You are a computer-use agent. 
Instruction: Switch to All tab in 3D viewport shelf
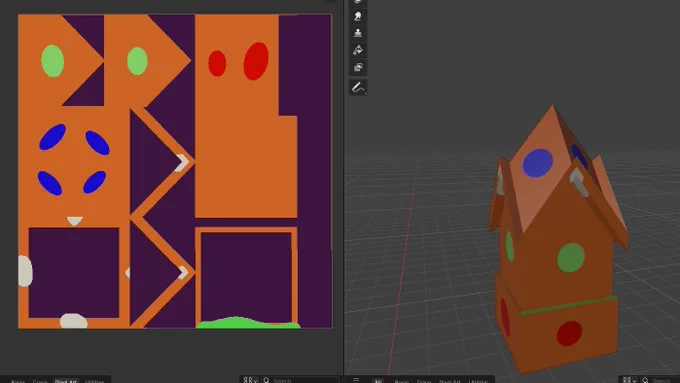tap(378, 381)
